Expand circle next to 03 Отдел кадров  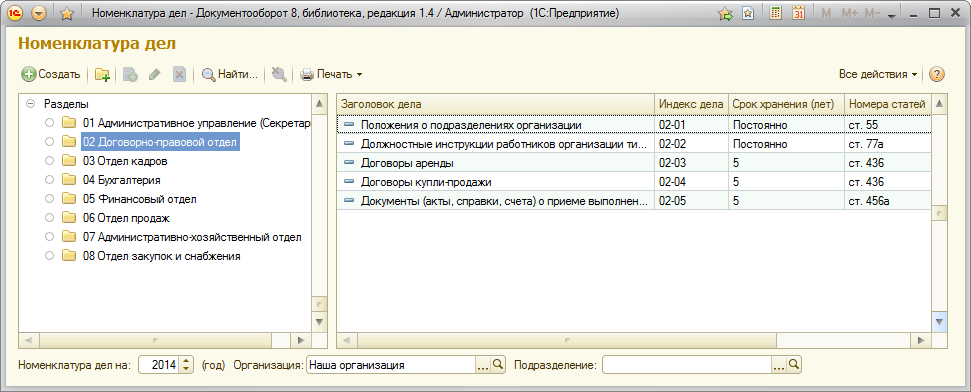[x=50, y=161]
